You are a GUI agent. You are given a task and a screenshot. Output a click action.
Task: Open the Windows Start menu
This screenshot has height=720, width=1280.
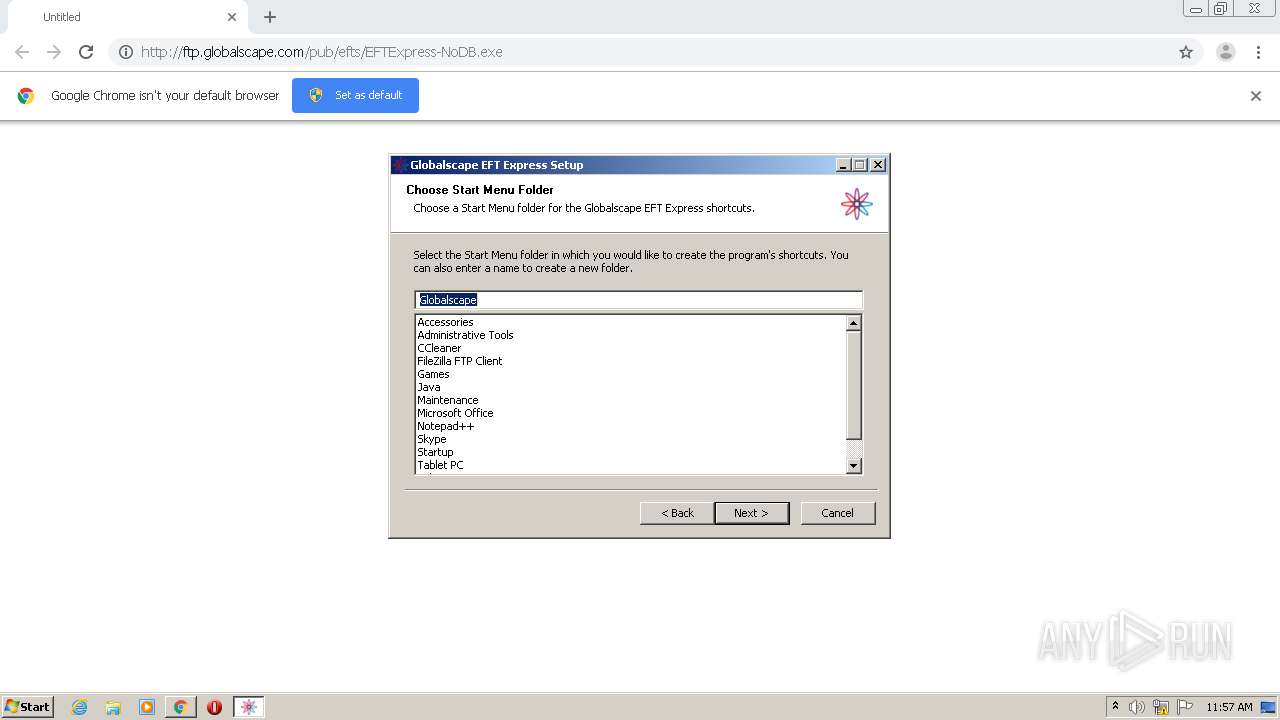[27, 707]
